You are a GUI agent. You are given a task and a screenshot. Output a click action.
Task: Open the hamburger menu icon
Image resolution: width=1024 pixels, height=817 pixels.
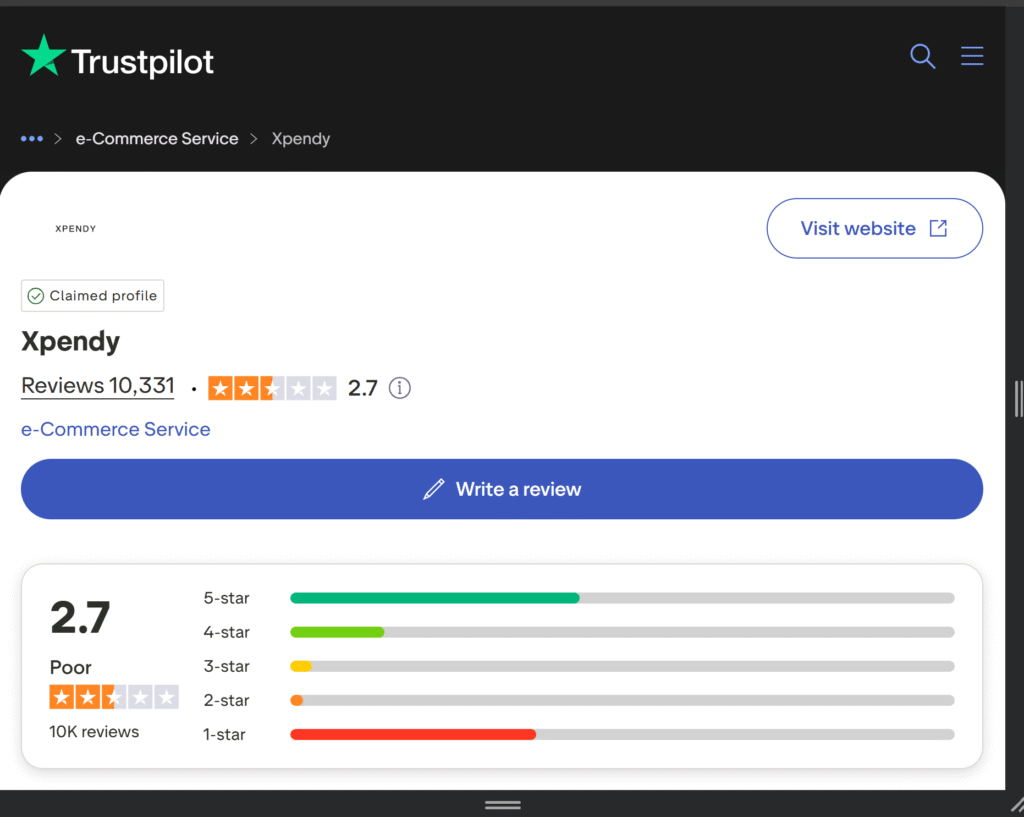972,56
